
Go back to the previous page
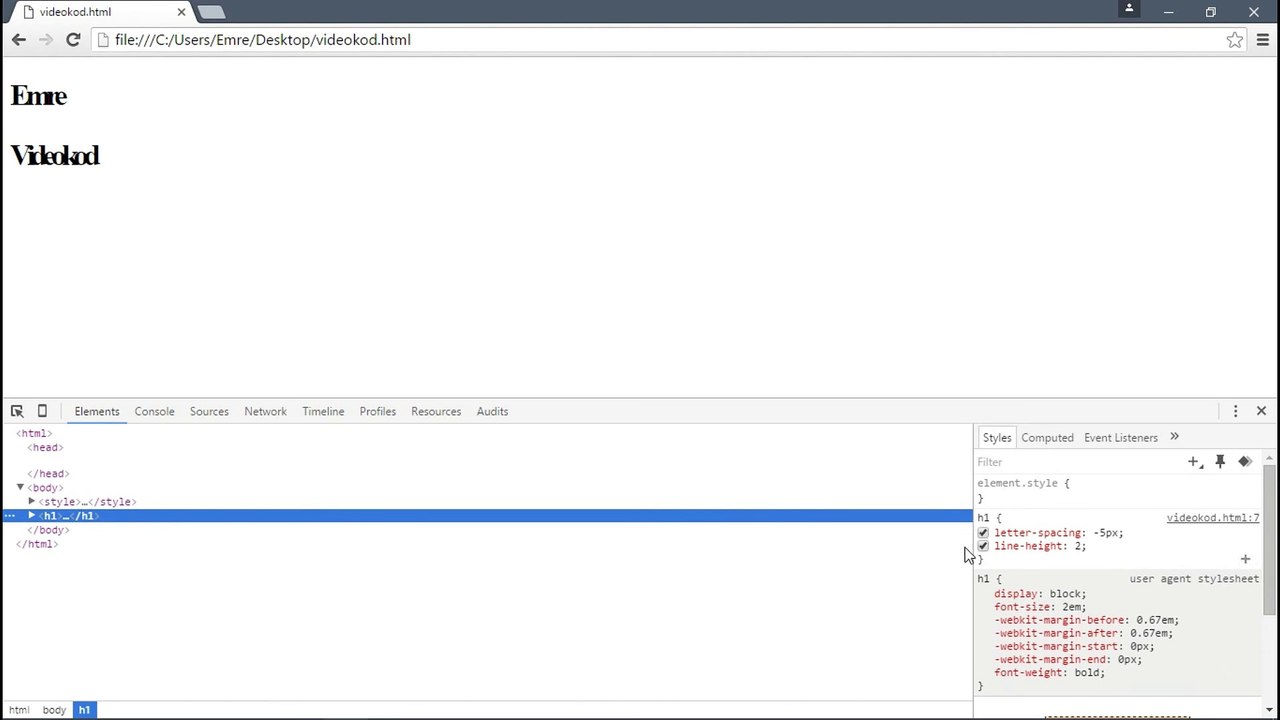19,40
